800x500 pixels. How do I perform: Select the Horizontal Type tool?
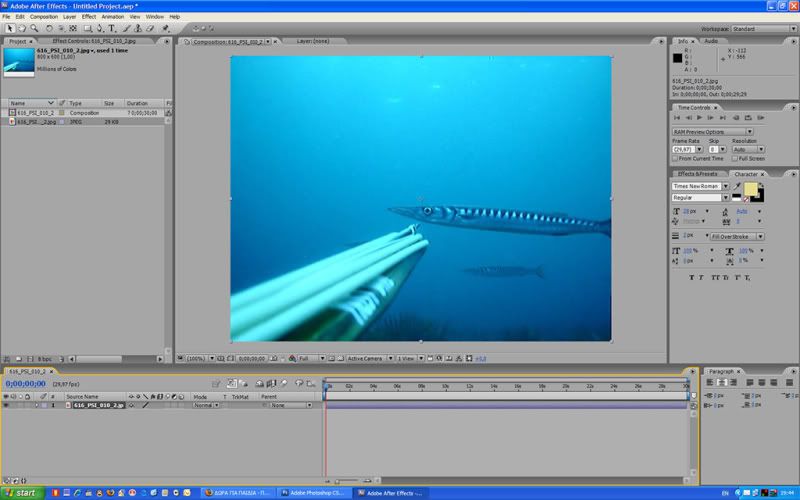(112, 29)
